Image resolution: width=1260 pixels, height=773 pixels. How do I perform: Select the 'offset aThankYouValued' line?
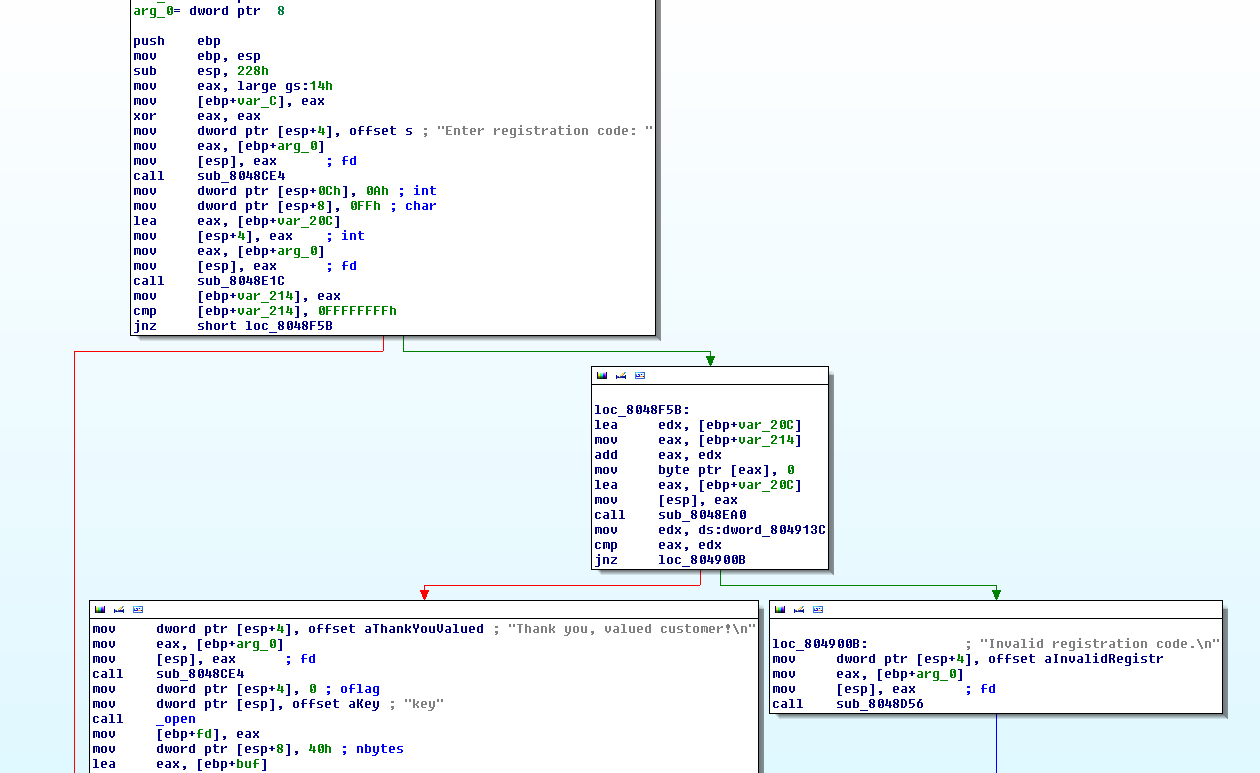tap(424, 629)
